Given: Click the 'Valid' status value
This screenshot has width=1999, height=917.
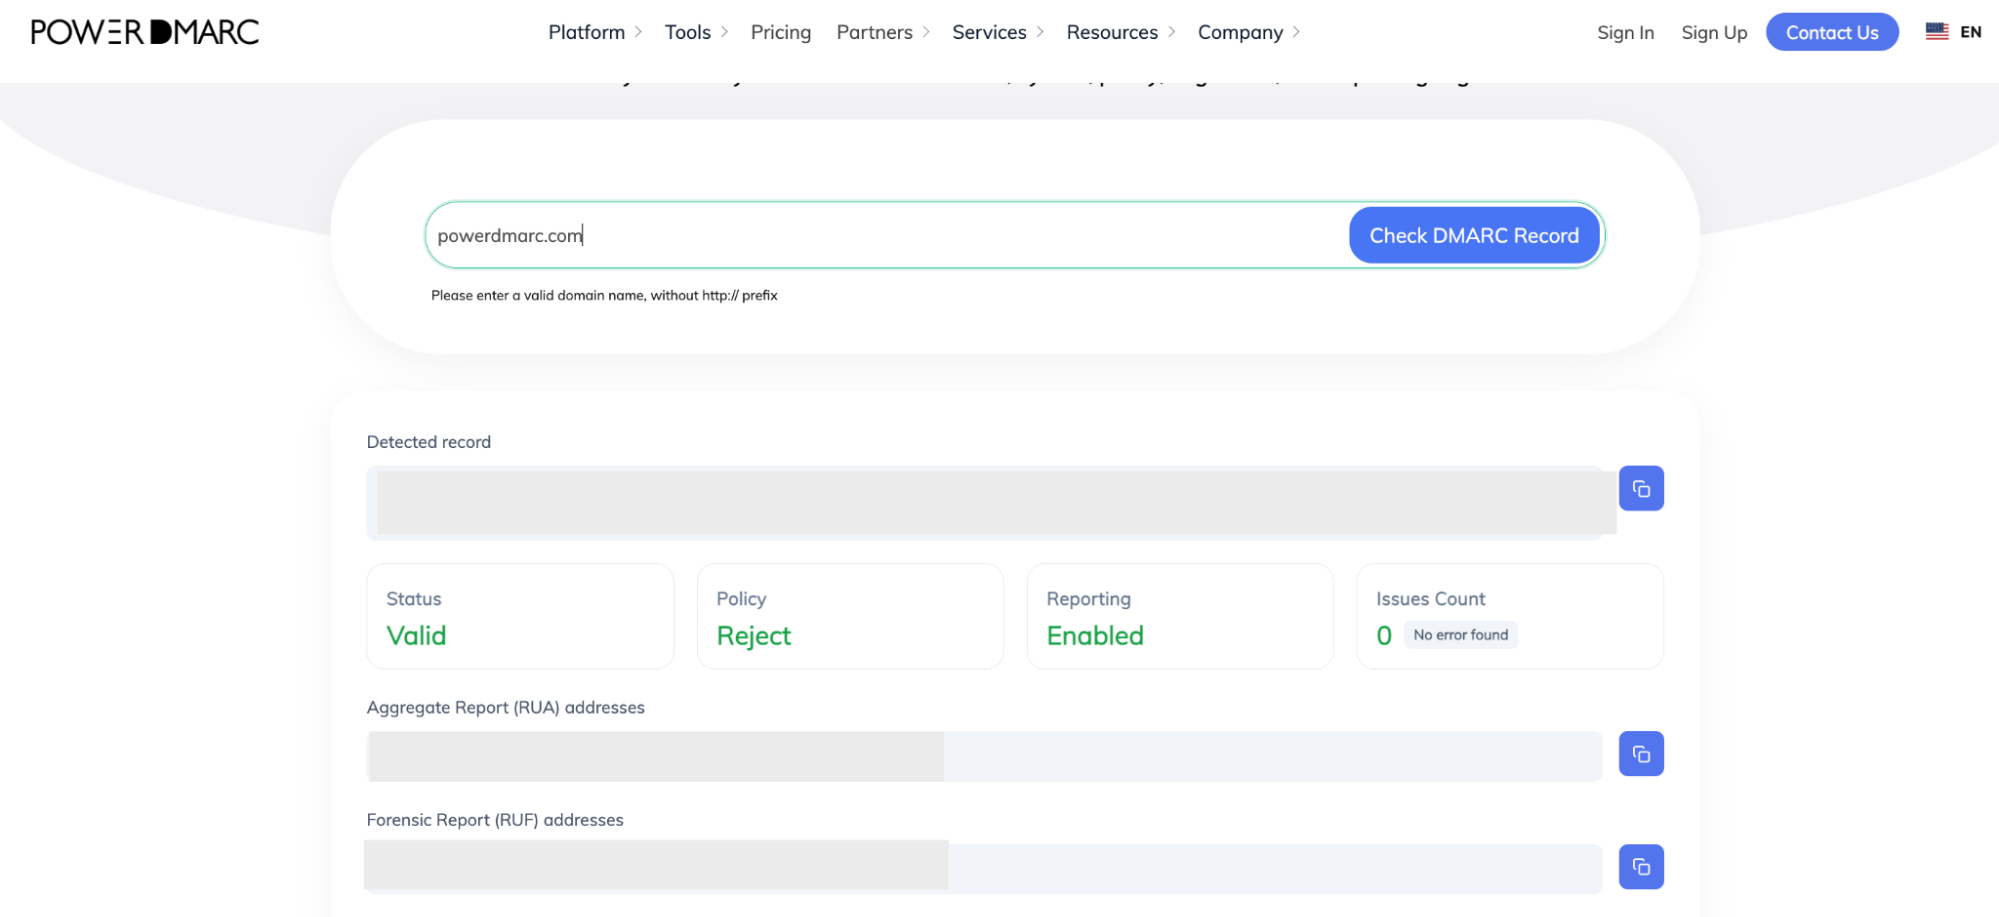Looking at the screenshot, I should point(416,636).
